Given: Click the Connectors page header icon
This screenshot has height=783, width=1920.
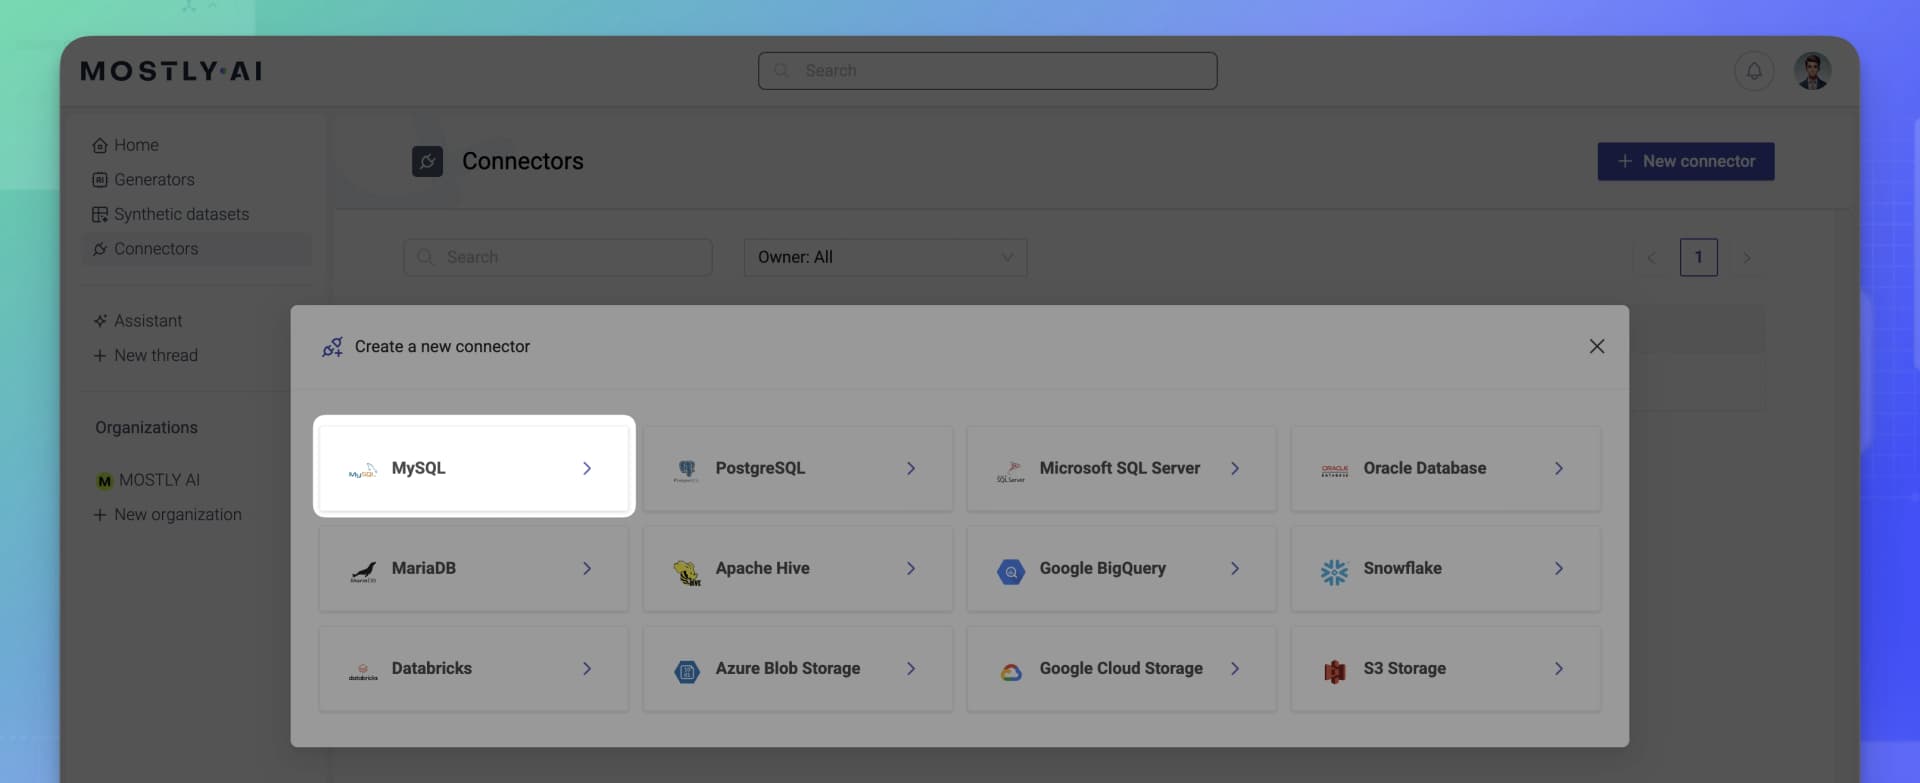Looking at the screenshot, I should coord(427,161).
